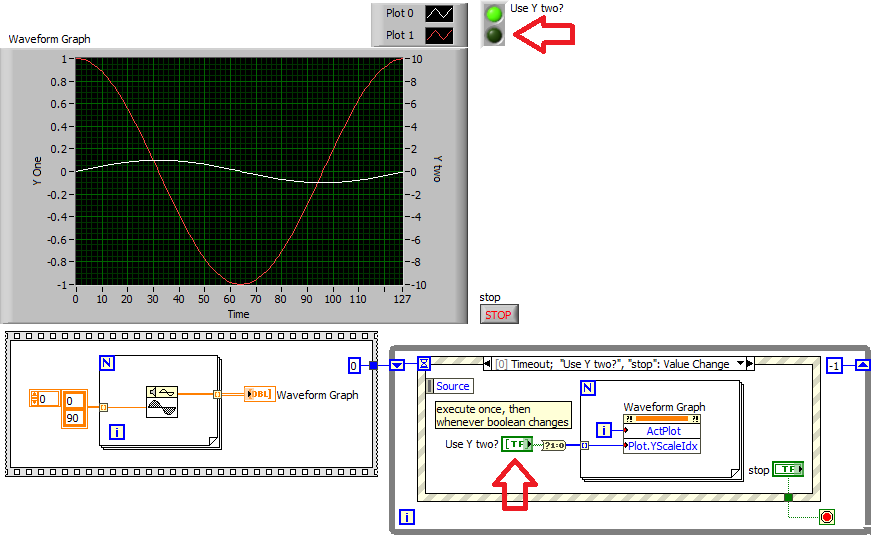
Task: Select the Plot.YScaleIdx property row
Action: coord(662,446)
